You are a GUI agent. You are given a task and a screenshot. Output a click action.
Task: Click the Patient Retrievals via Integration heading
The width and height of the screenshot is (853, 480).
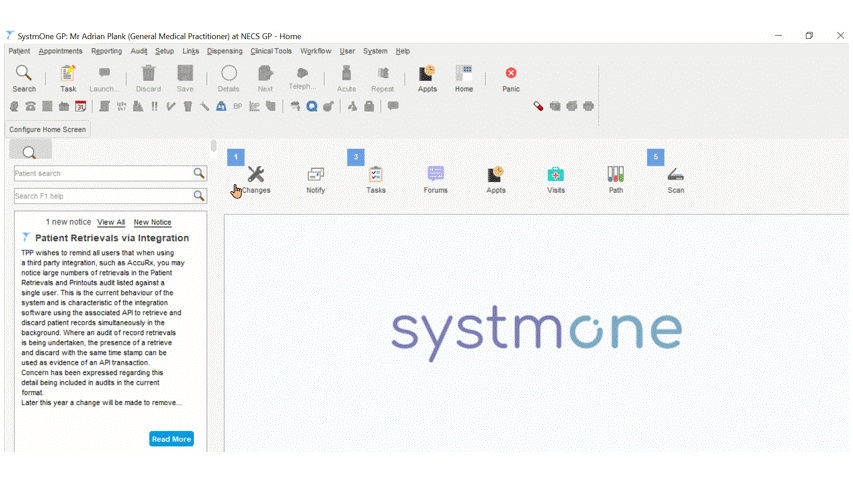[112, 238]
